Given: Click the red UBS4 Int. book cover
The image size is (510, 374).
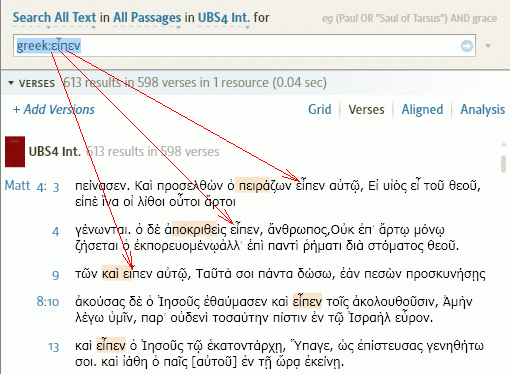Looking at the screenshot, I should pyautogui.click(x=15, y=151).
